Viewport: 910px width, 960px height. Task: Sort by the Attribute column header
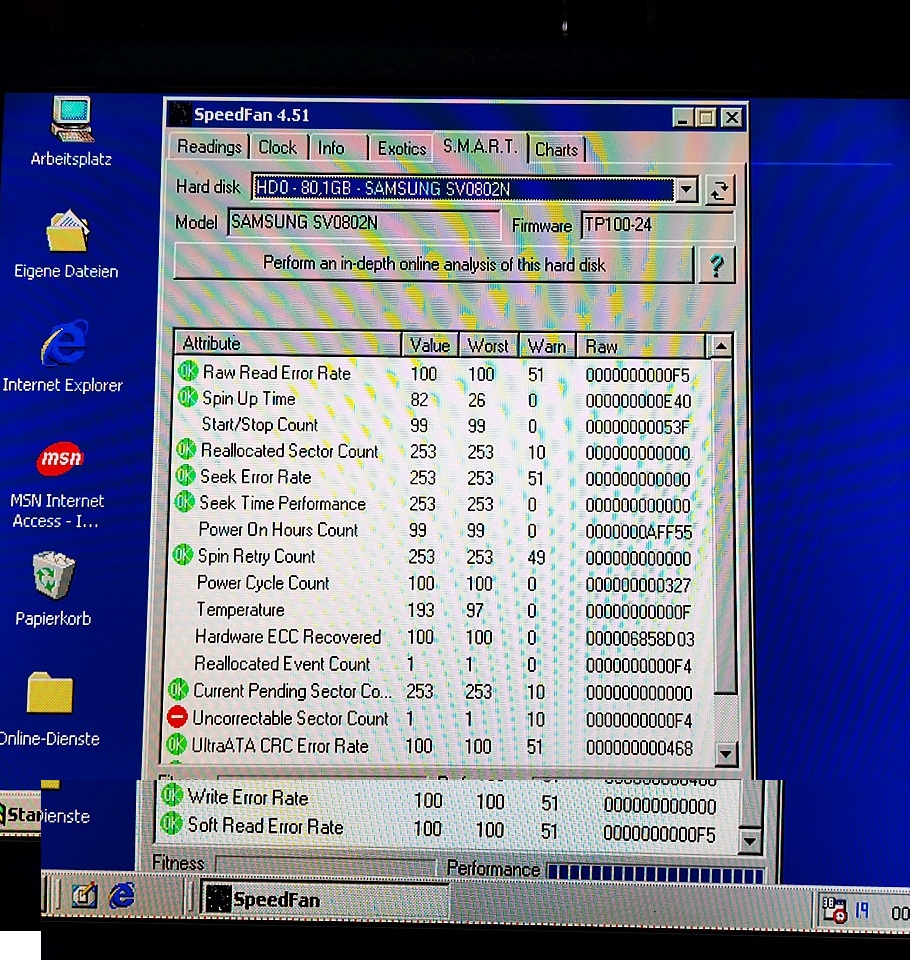[x=288, y=343]
